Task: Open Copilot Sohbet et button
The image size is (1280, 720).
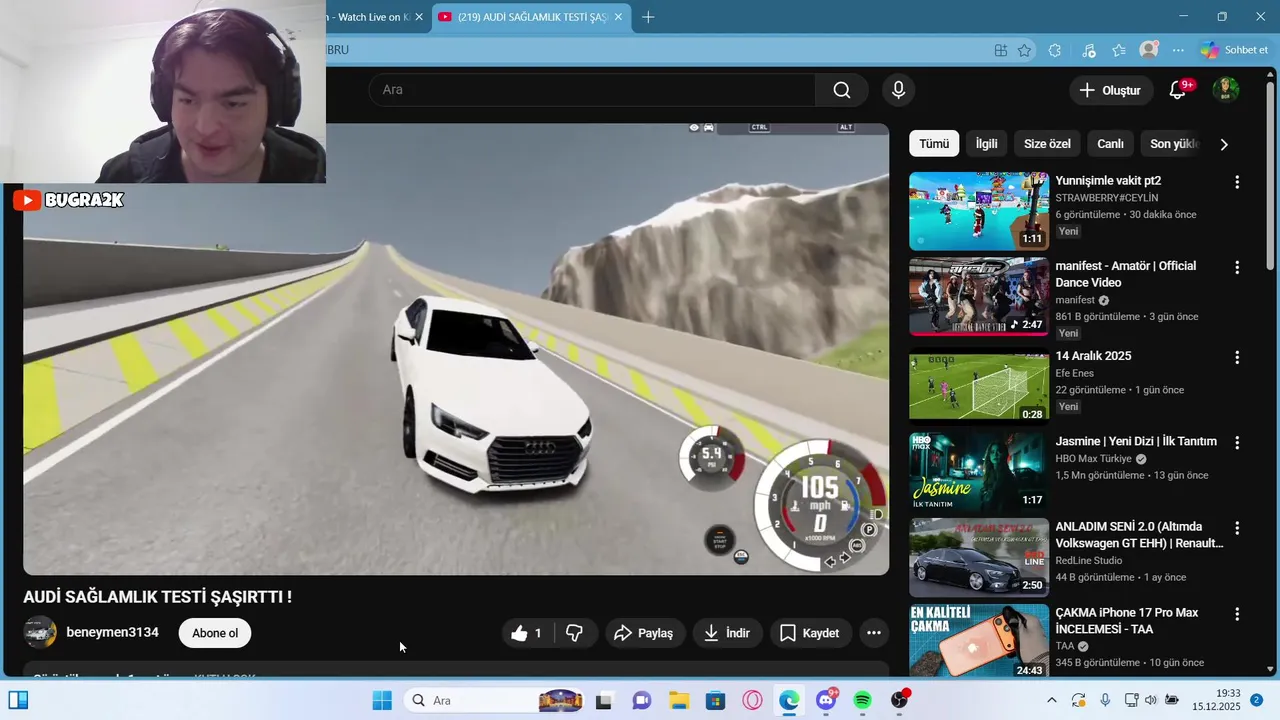Action: click(1235, 50)
